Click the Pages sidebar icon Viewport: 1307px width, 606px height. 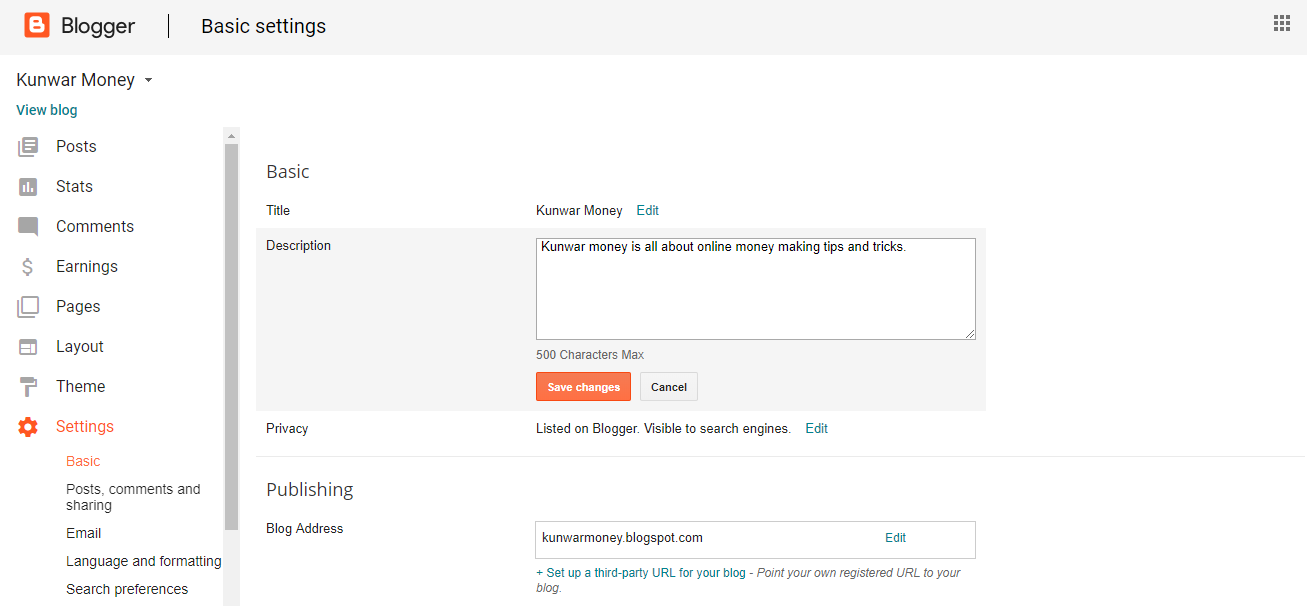coord(28,307)
